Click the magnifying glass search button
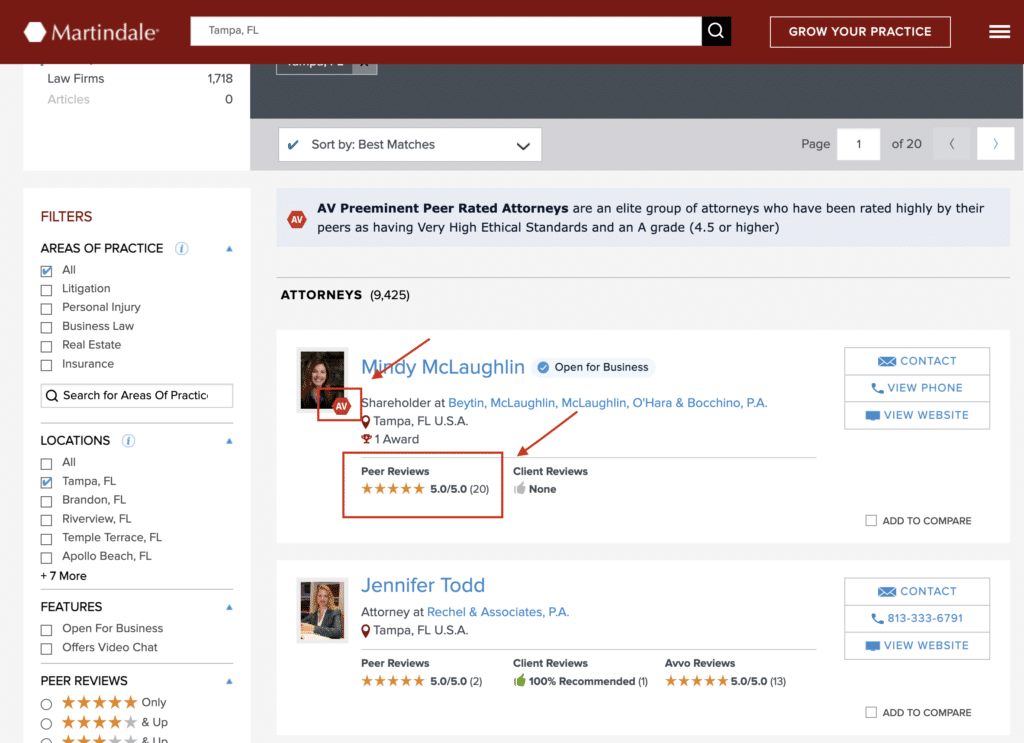Screen dimensions: 1024x743 pos(716,31)
